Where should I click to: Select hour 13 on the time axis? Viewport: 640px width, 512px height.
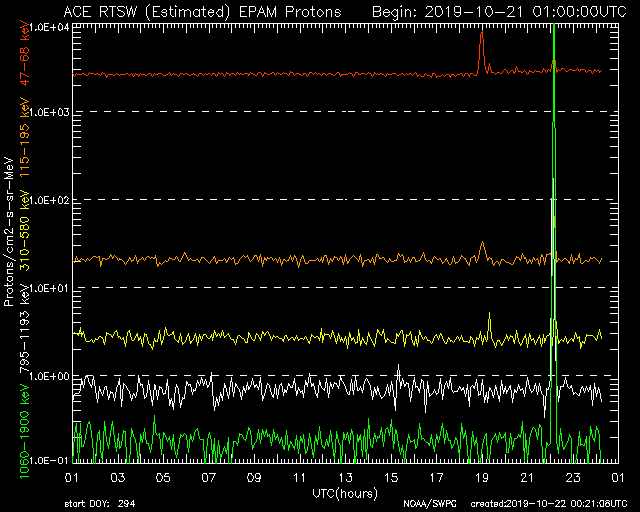point(346,477)
